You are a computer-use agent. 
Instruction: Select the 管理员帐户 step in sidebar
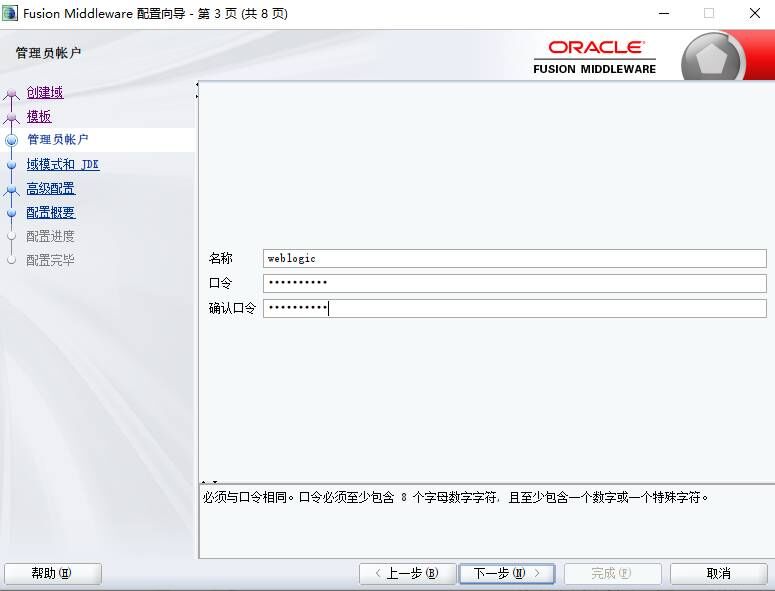pyautogui.click(x=58, y=140)
